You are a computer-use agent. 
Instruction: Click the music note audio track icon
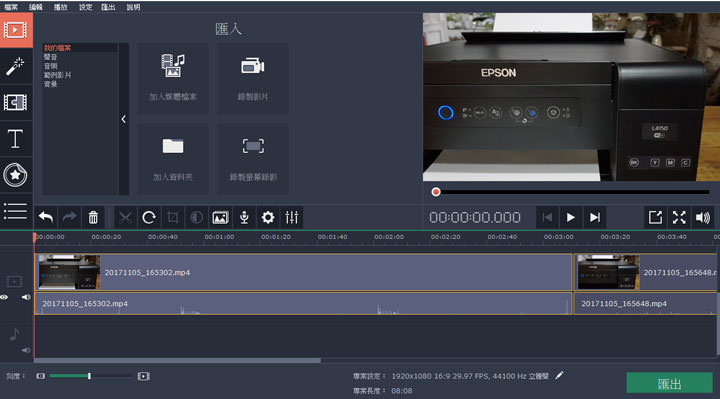click(x=14, y=334)
